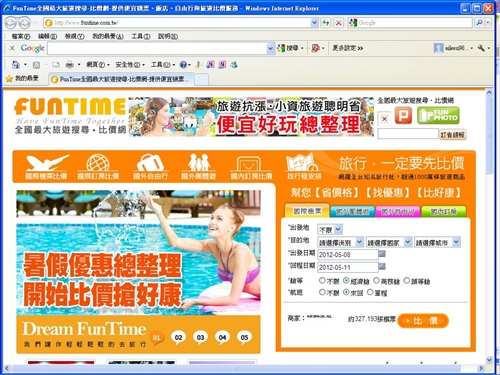Click the Read Mail envelope icon
The width and height of the screenshot is (500, 375).
tap(56, 65)
